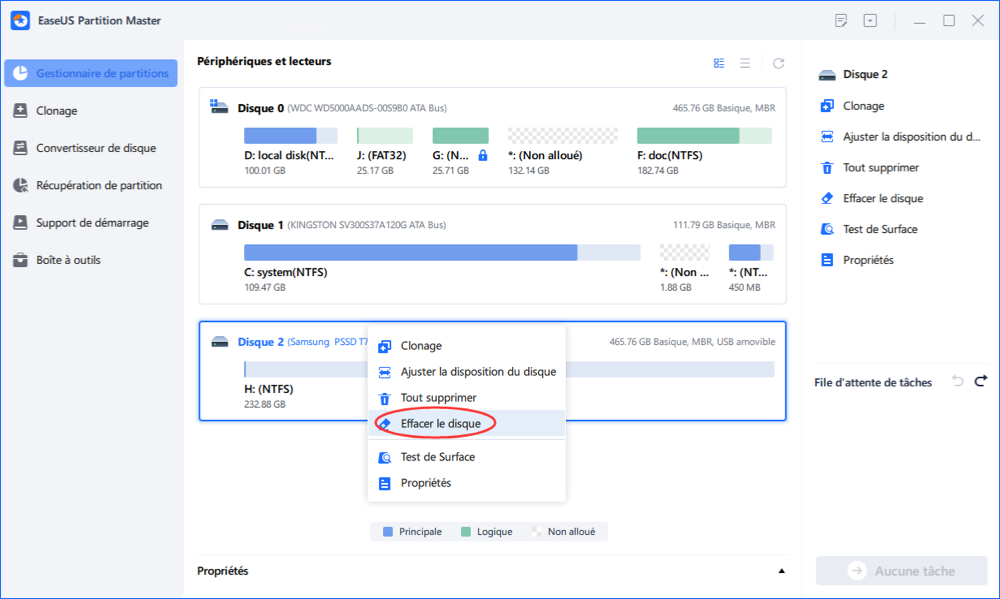Click the Aucune tâche execute button

pyautogui.click(x=901, y=571)
